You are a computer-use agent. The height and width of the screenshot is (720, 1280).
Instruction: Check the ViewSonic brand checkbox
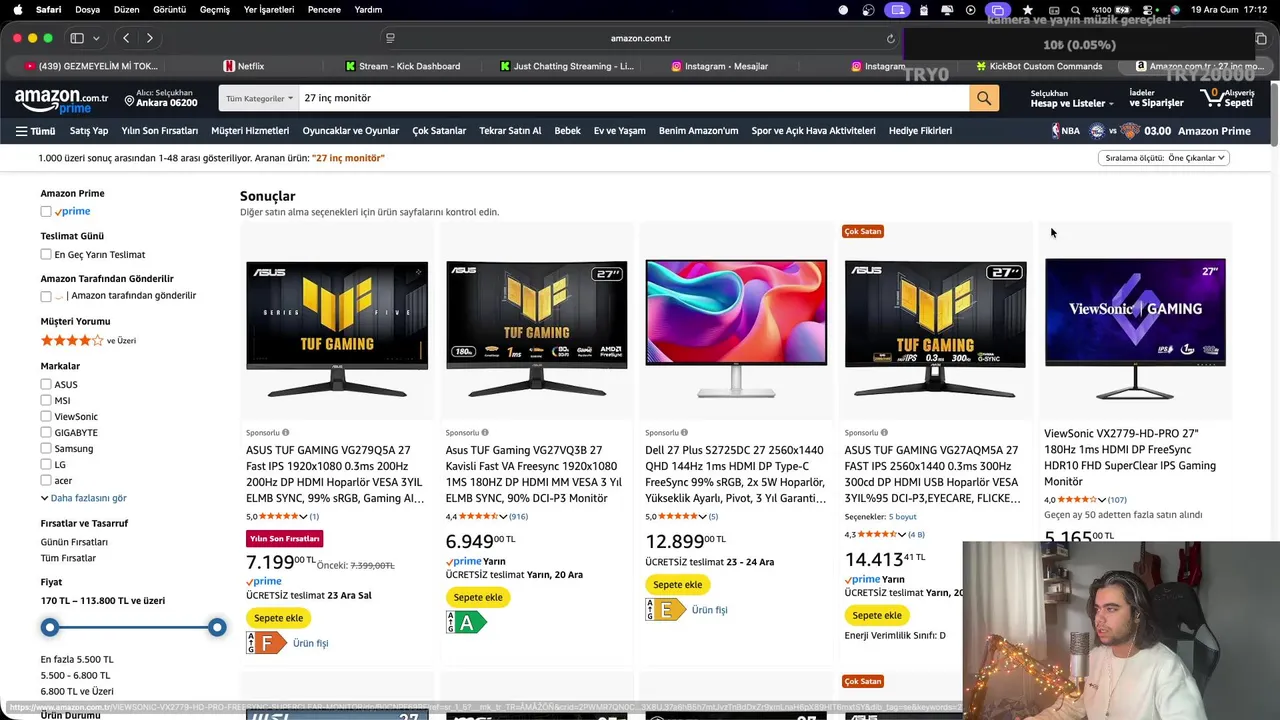click(46, 416)
